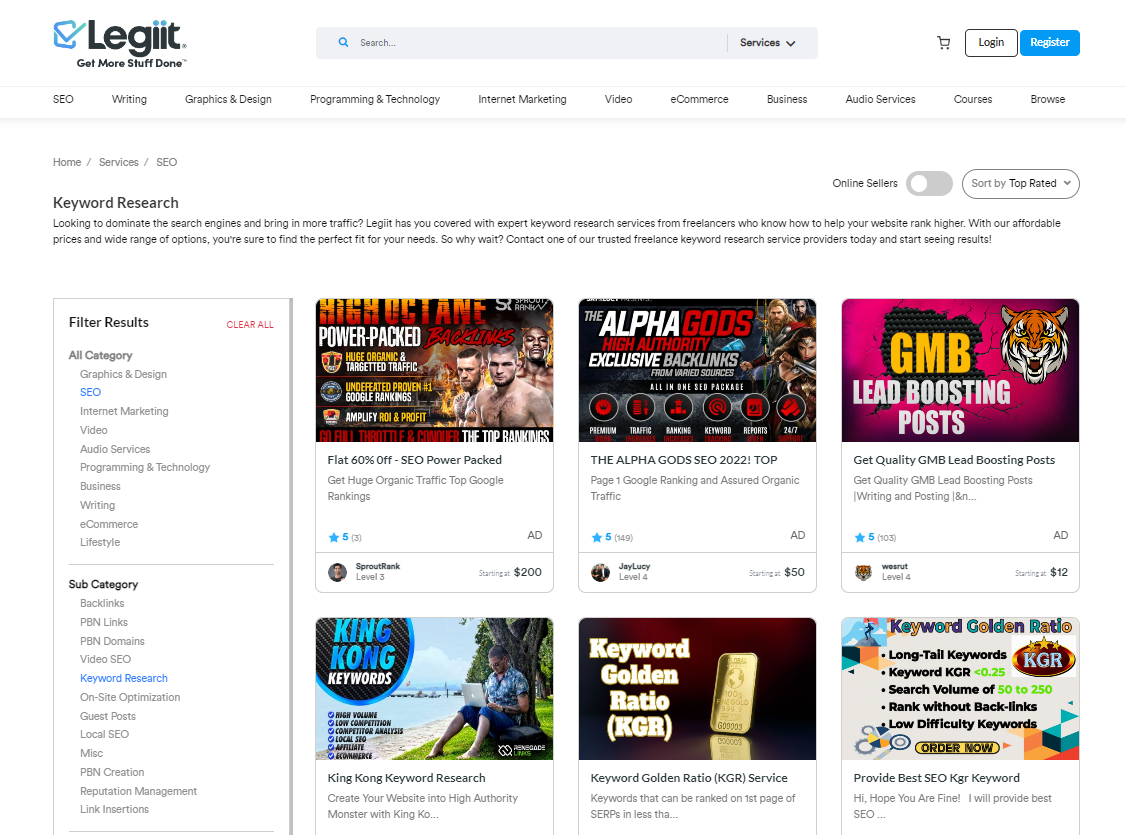The height and width of the screenshot is (835, 1126).
Task: Click JayLucy seller avatar
Action: pos(600,572)
